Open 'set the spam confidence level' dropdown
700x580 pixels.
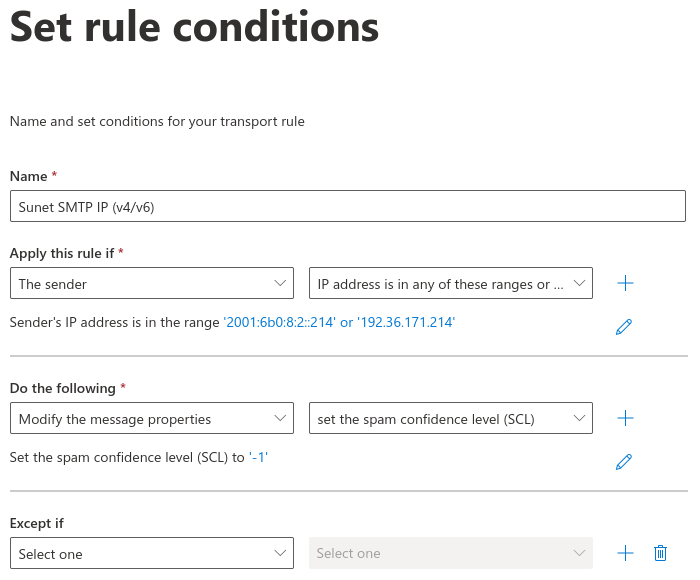pyautogui.click(x=451, y=418)
